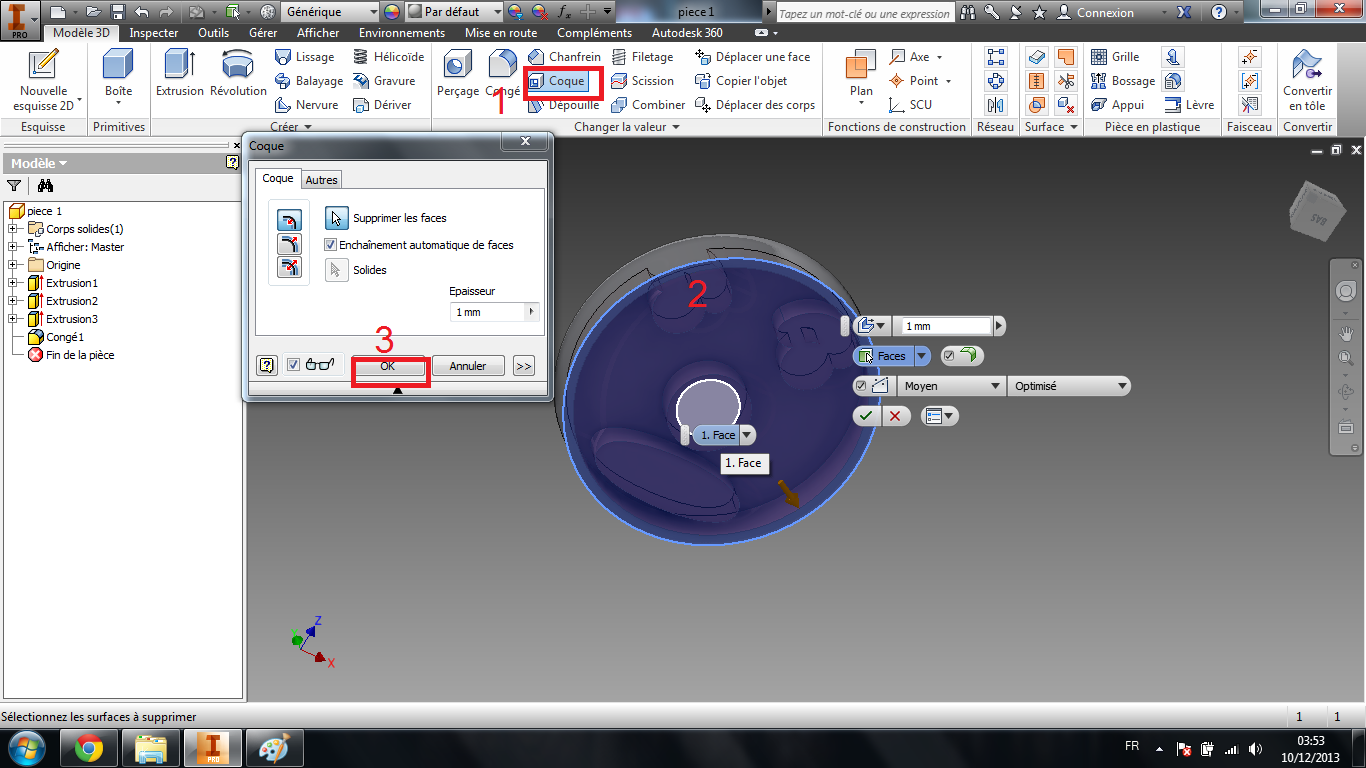
Task: Click keyword search box in title bar
Action: 864,13
